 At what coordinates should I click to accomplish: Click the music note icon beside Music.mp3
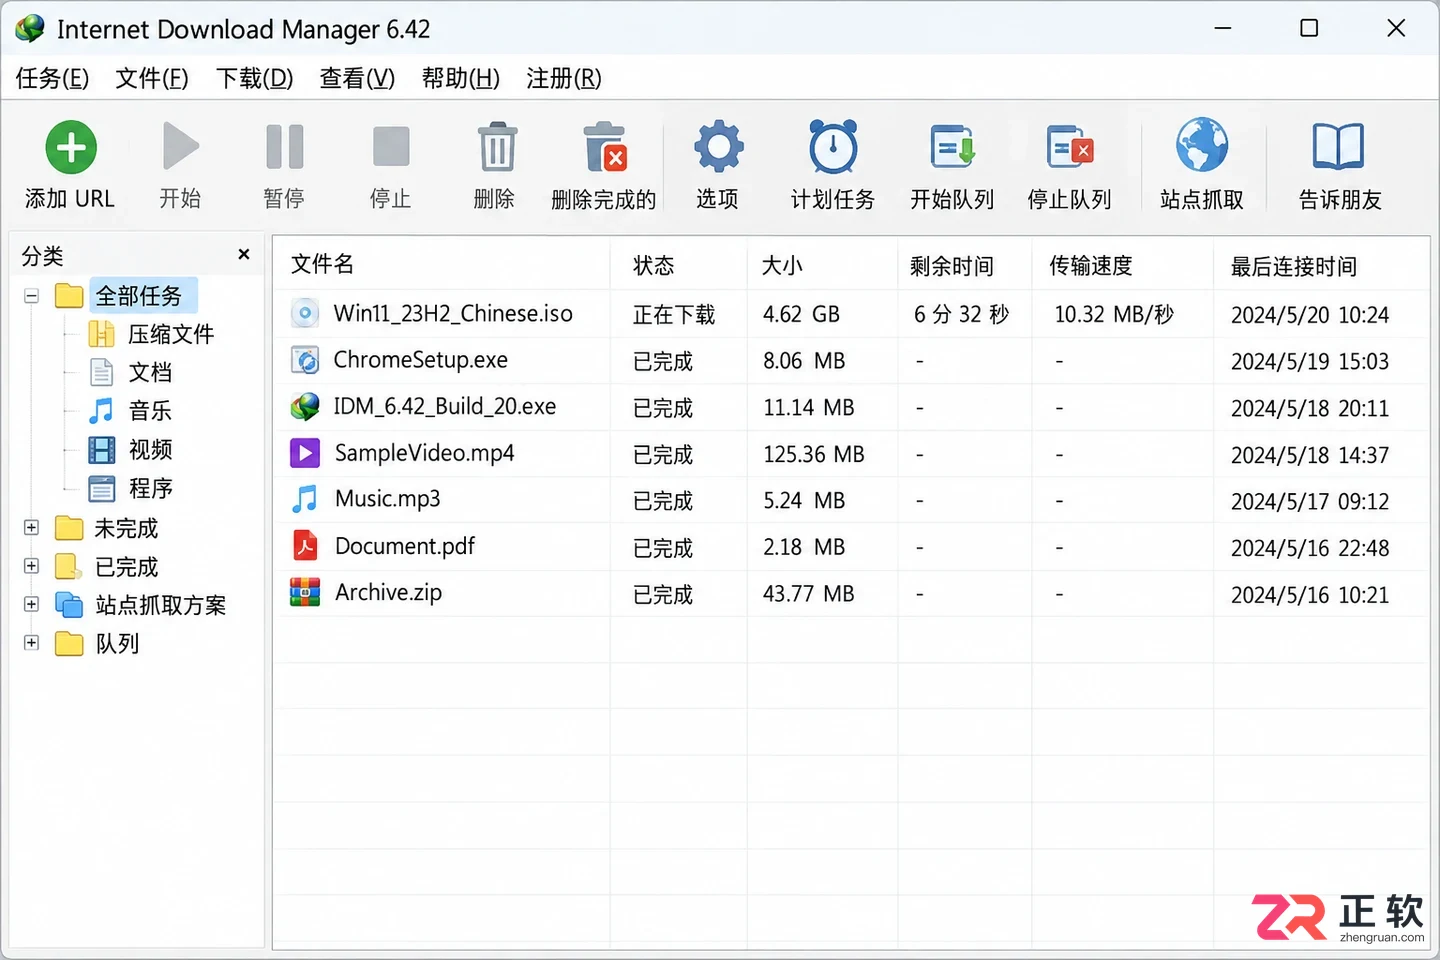[x=305, y=499]
